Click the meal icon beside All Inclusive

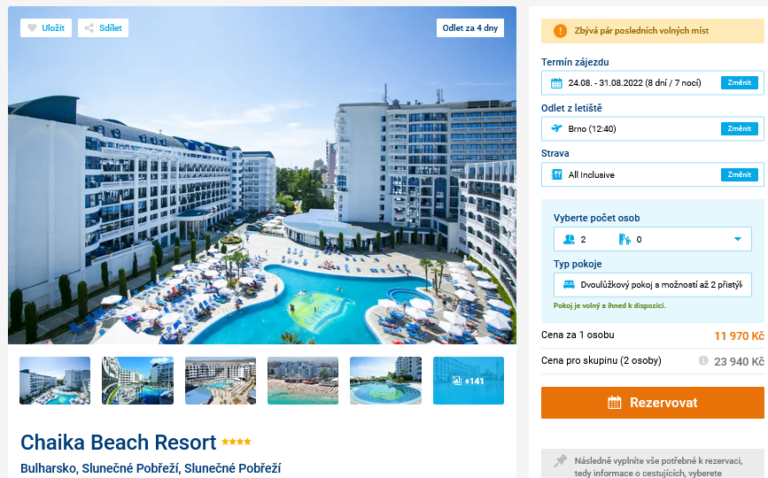[557, 174]
